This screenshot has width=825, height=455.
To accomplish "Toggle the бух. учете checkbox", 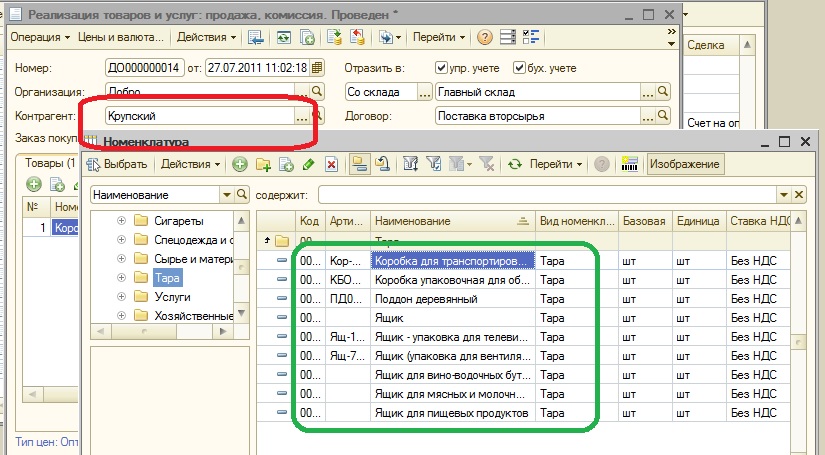I will [519, 68].
